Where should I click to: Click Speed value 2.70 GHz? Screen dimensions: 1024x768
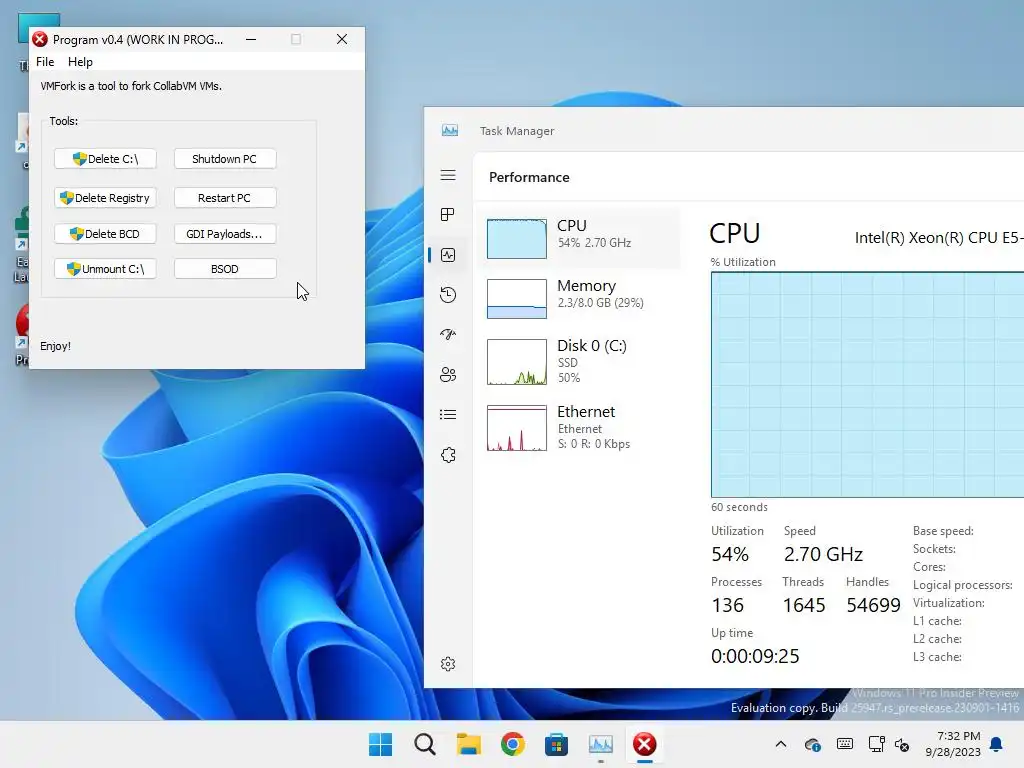823,554
